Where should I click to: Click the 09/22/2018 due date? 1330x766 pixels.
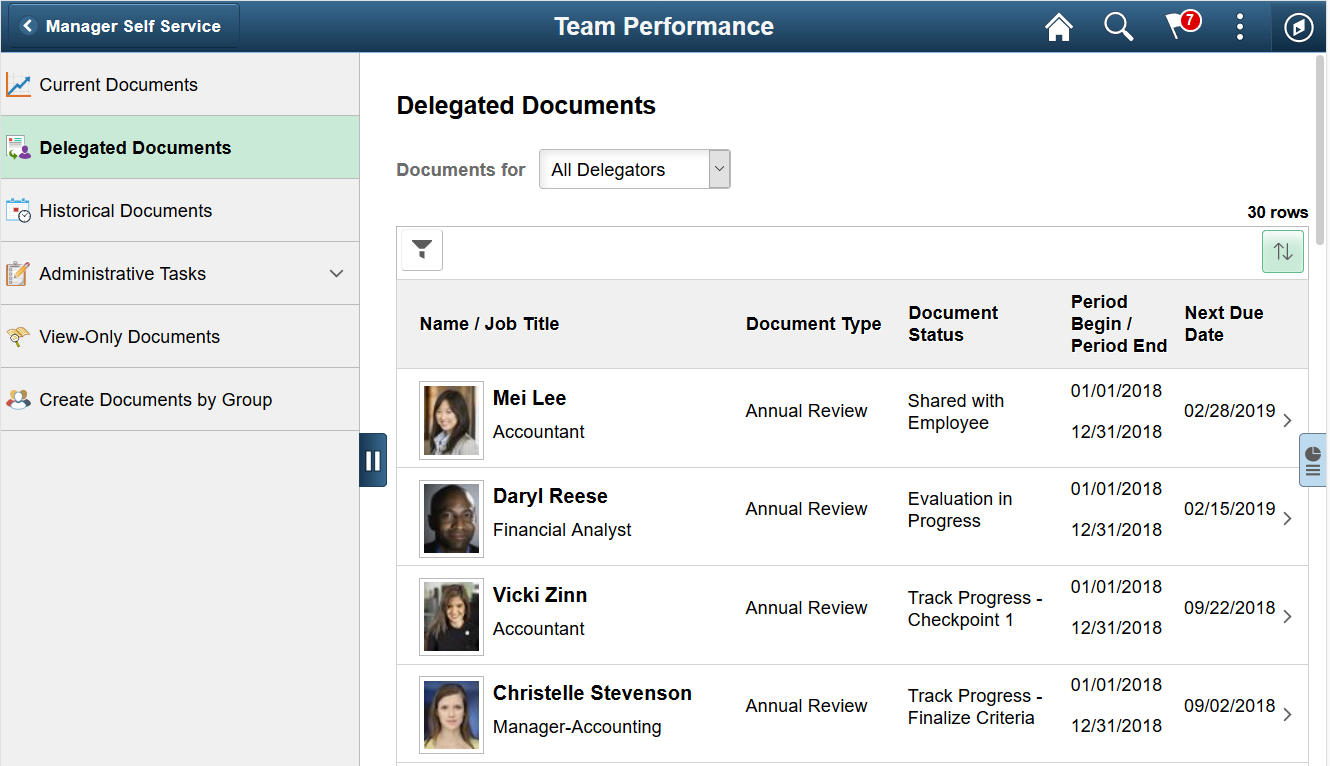click(1230, 608)
